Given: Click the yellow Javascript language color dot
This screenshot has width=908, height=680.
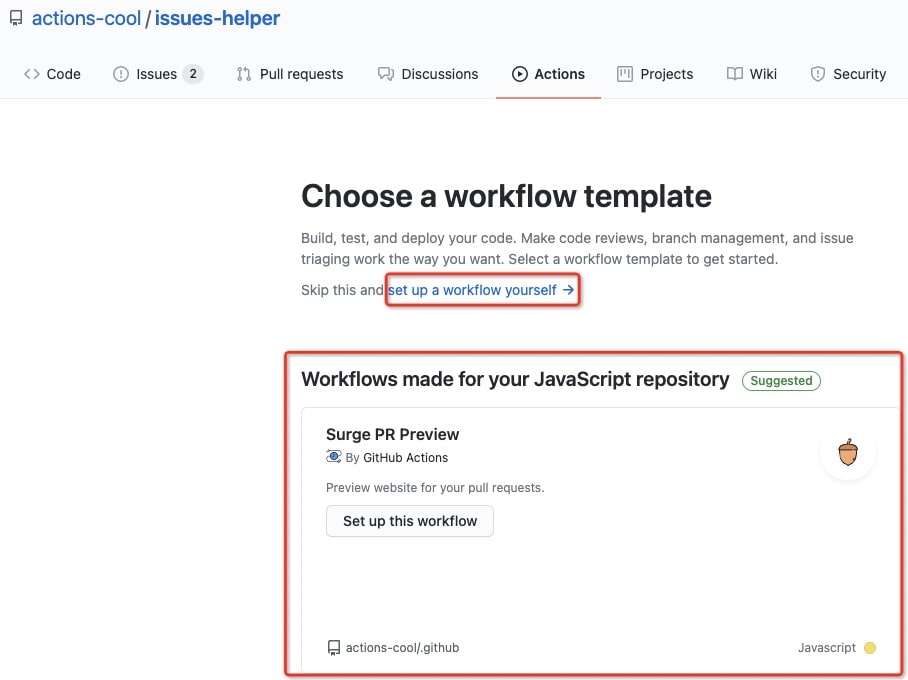Looking at the screenshot, I should pyautogui.click(x=870, y=648).
